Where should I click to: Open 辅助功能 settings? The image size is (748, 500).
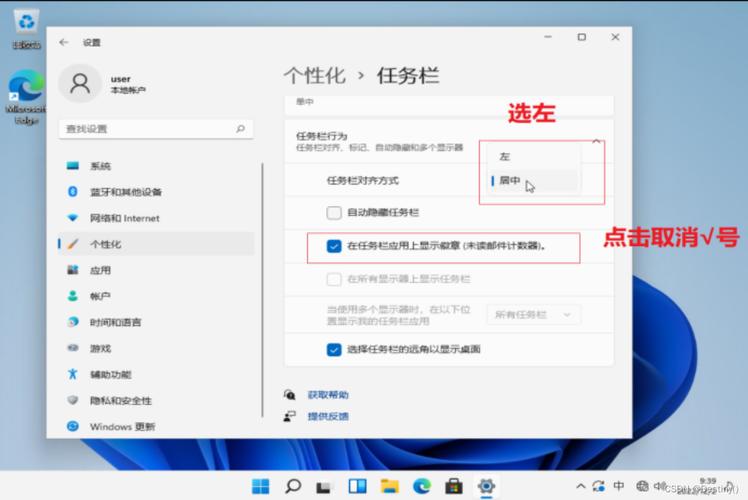point(156,374)
